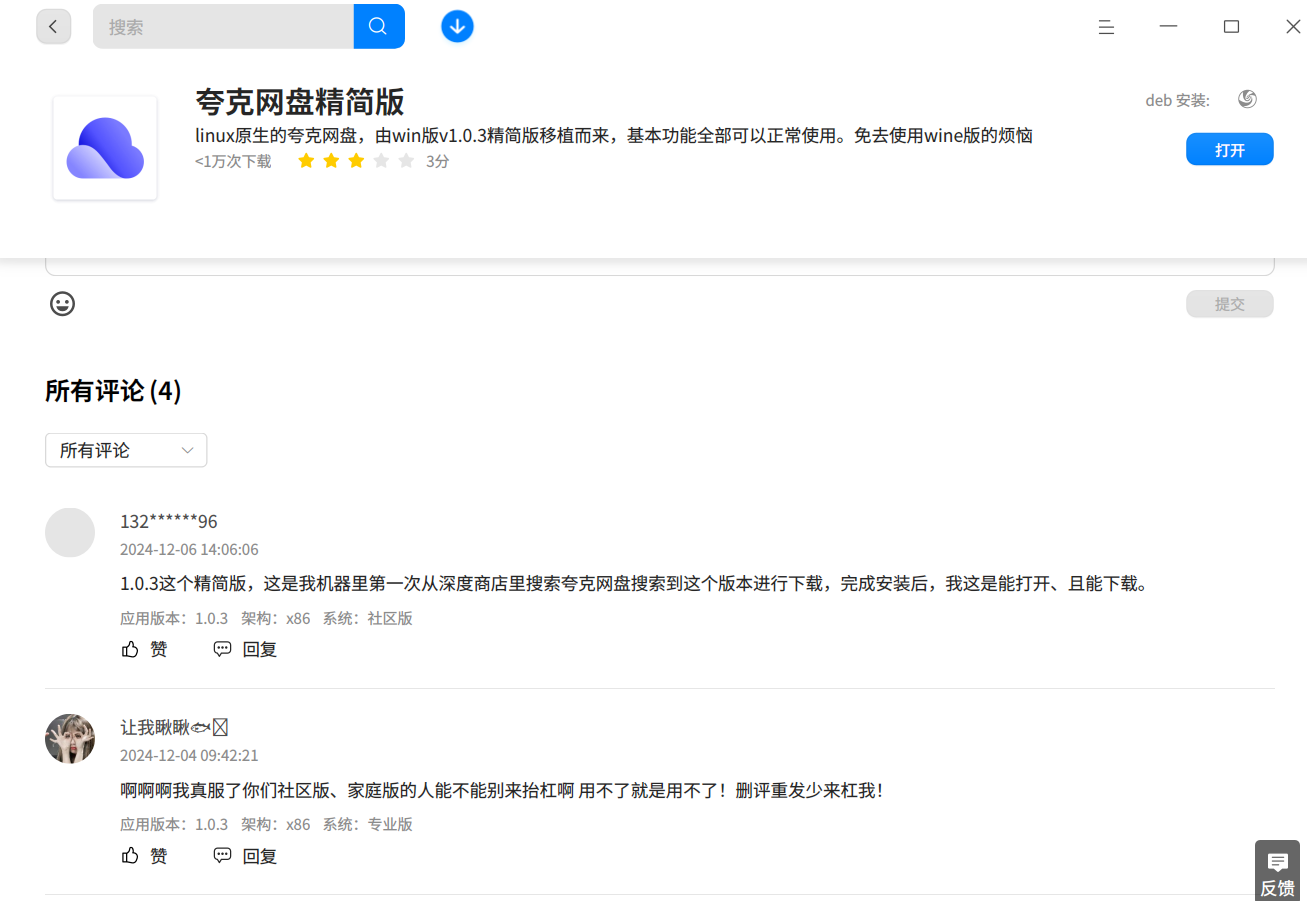Click the 打开 button
Screen dimensions: 1307x901
(x=1230, y=149)
